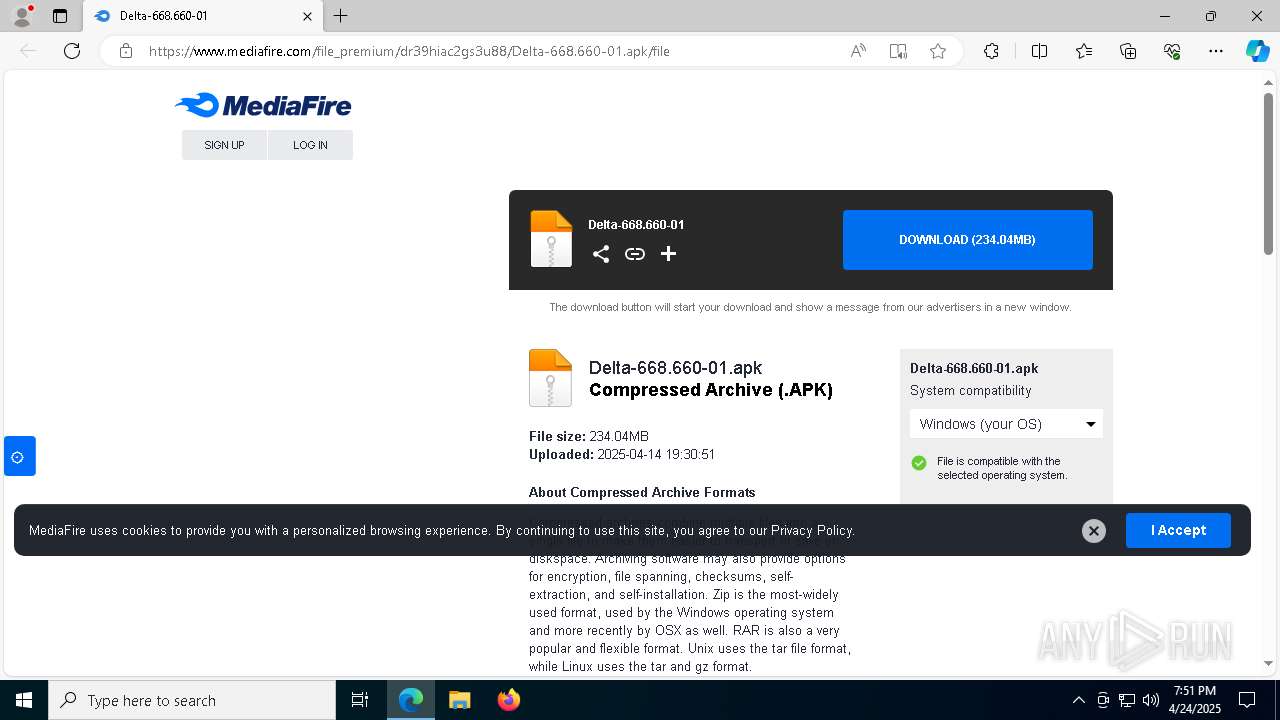The image size is (1280, 720).
Task: Click the share icon under Delta-668.660-01
Action: click(x=601, y=254)
